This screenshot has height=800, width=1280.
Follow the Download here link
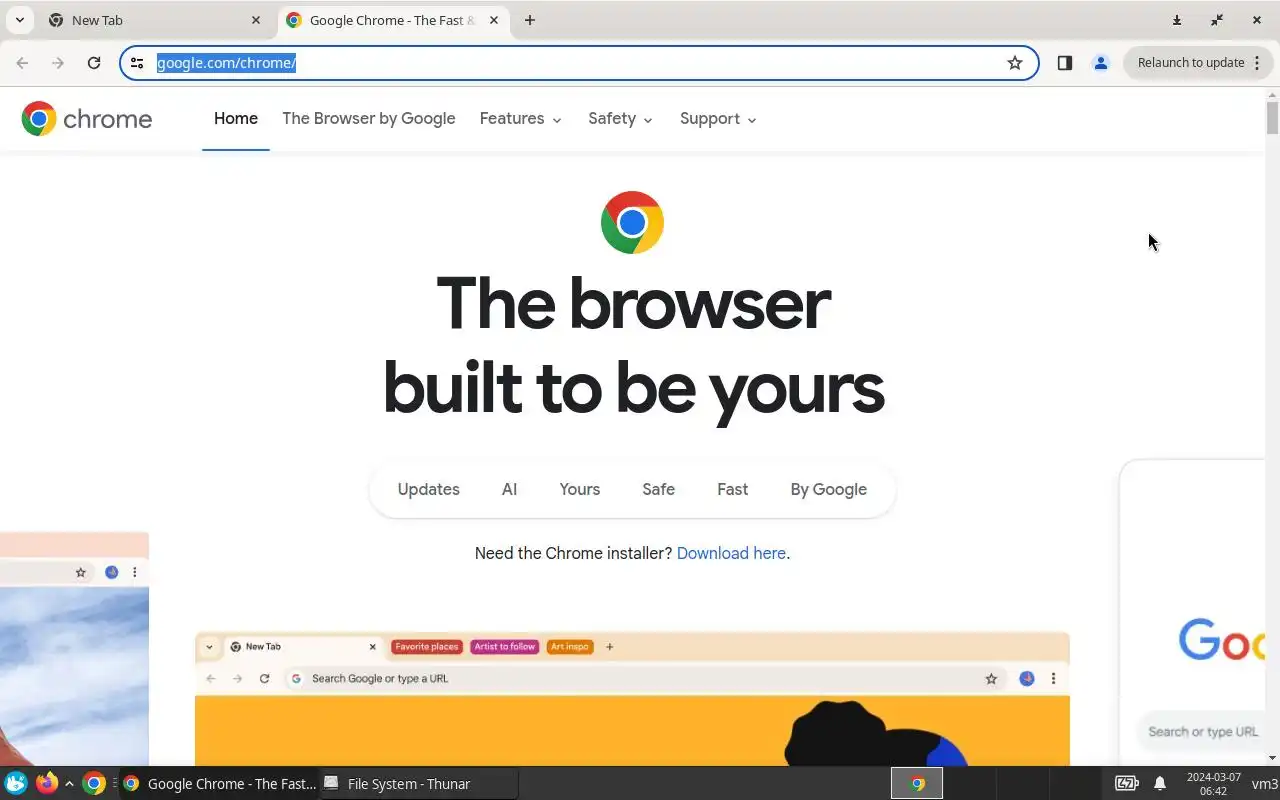pos(731,553)
